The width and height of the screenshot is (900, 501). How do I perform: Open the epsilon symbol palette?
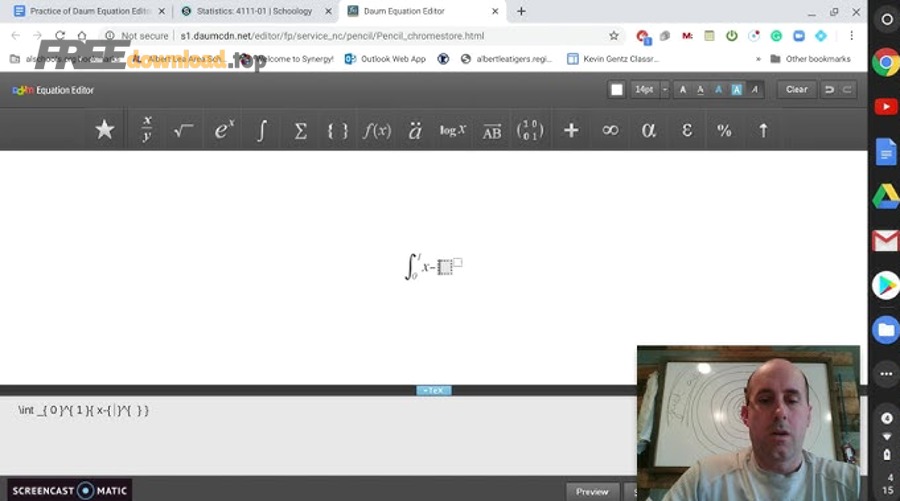(x=686, y=130)
